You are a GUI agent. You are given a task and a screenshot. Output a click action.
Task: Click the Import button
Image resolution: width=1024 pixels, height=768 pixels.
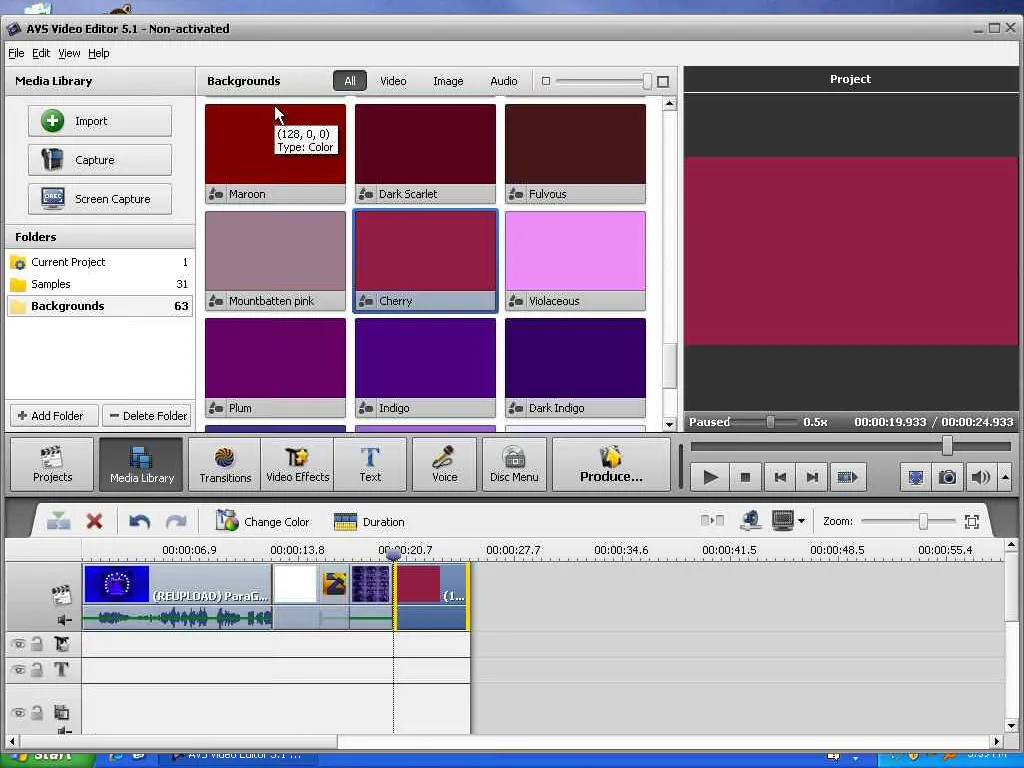click(x=99, y=121)
